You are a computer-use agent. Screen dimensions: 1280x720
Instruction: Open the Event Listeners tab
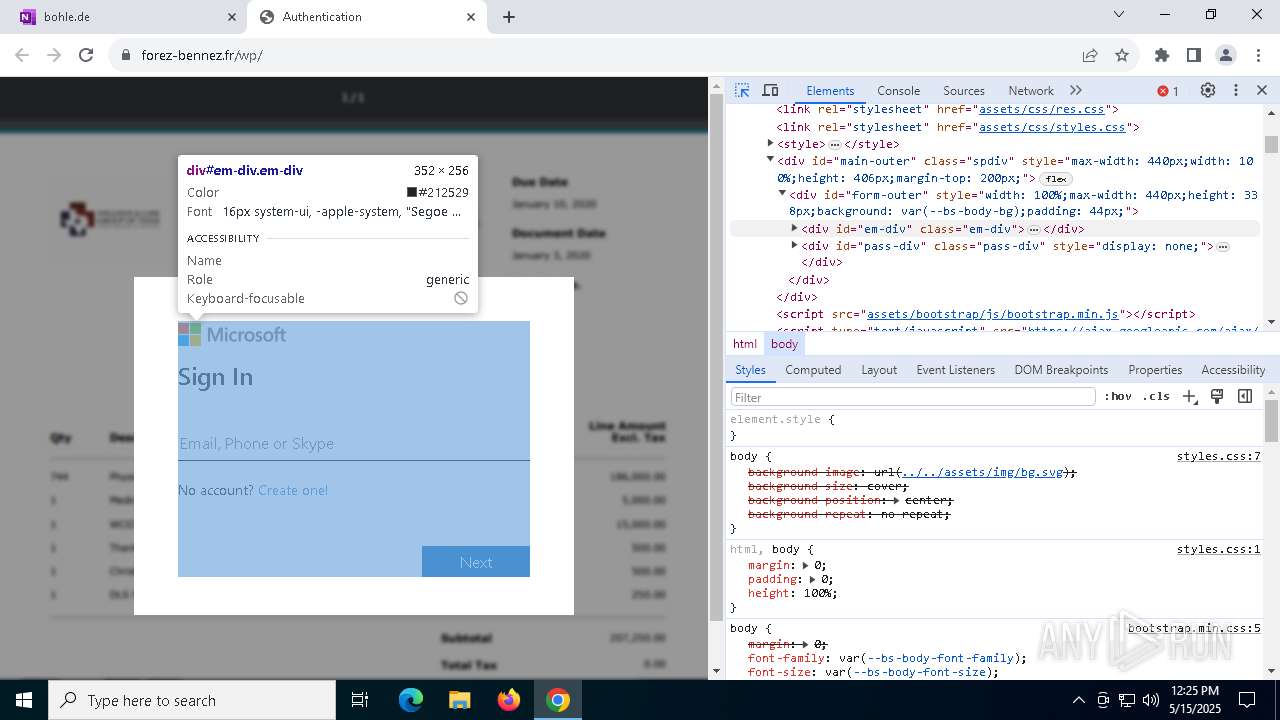click(956, 370)
